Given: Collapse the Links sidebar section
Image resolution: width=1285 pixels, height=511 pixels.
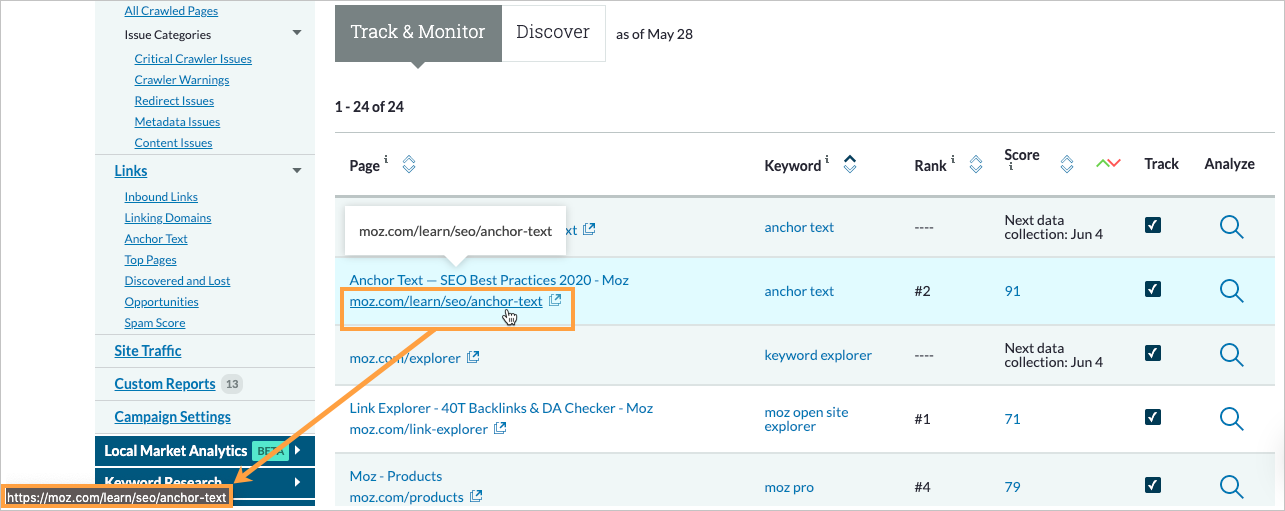Looking at the screenshot, I should pyautogui.click(x=296, y=171).
